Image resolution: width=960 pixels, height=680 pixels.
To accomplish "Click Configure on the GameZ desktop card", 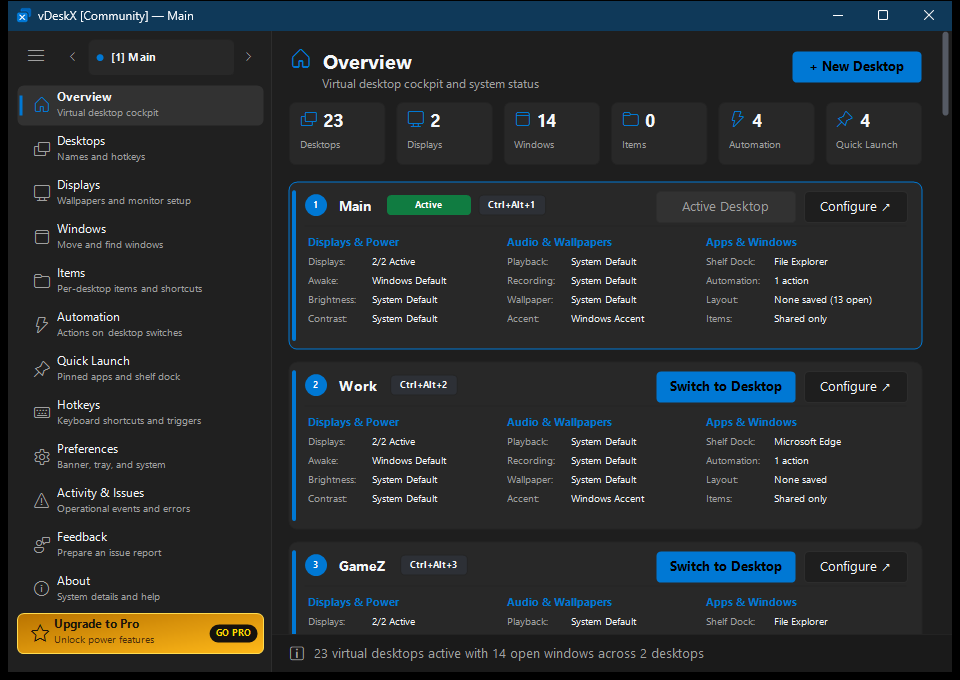I will click(855, 567).
